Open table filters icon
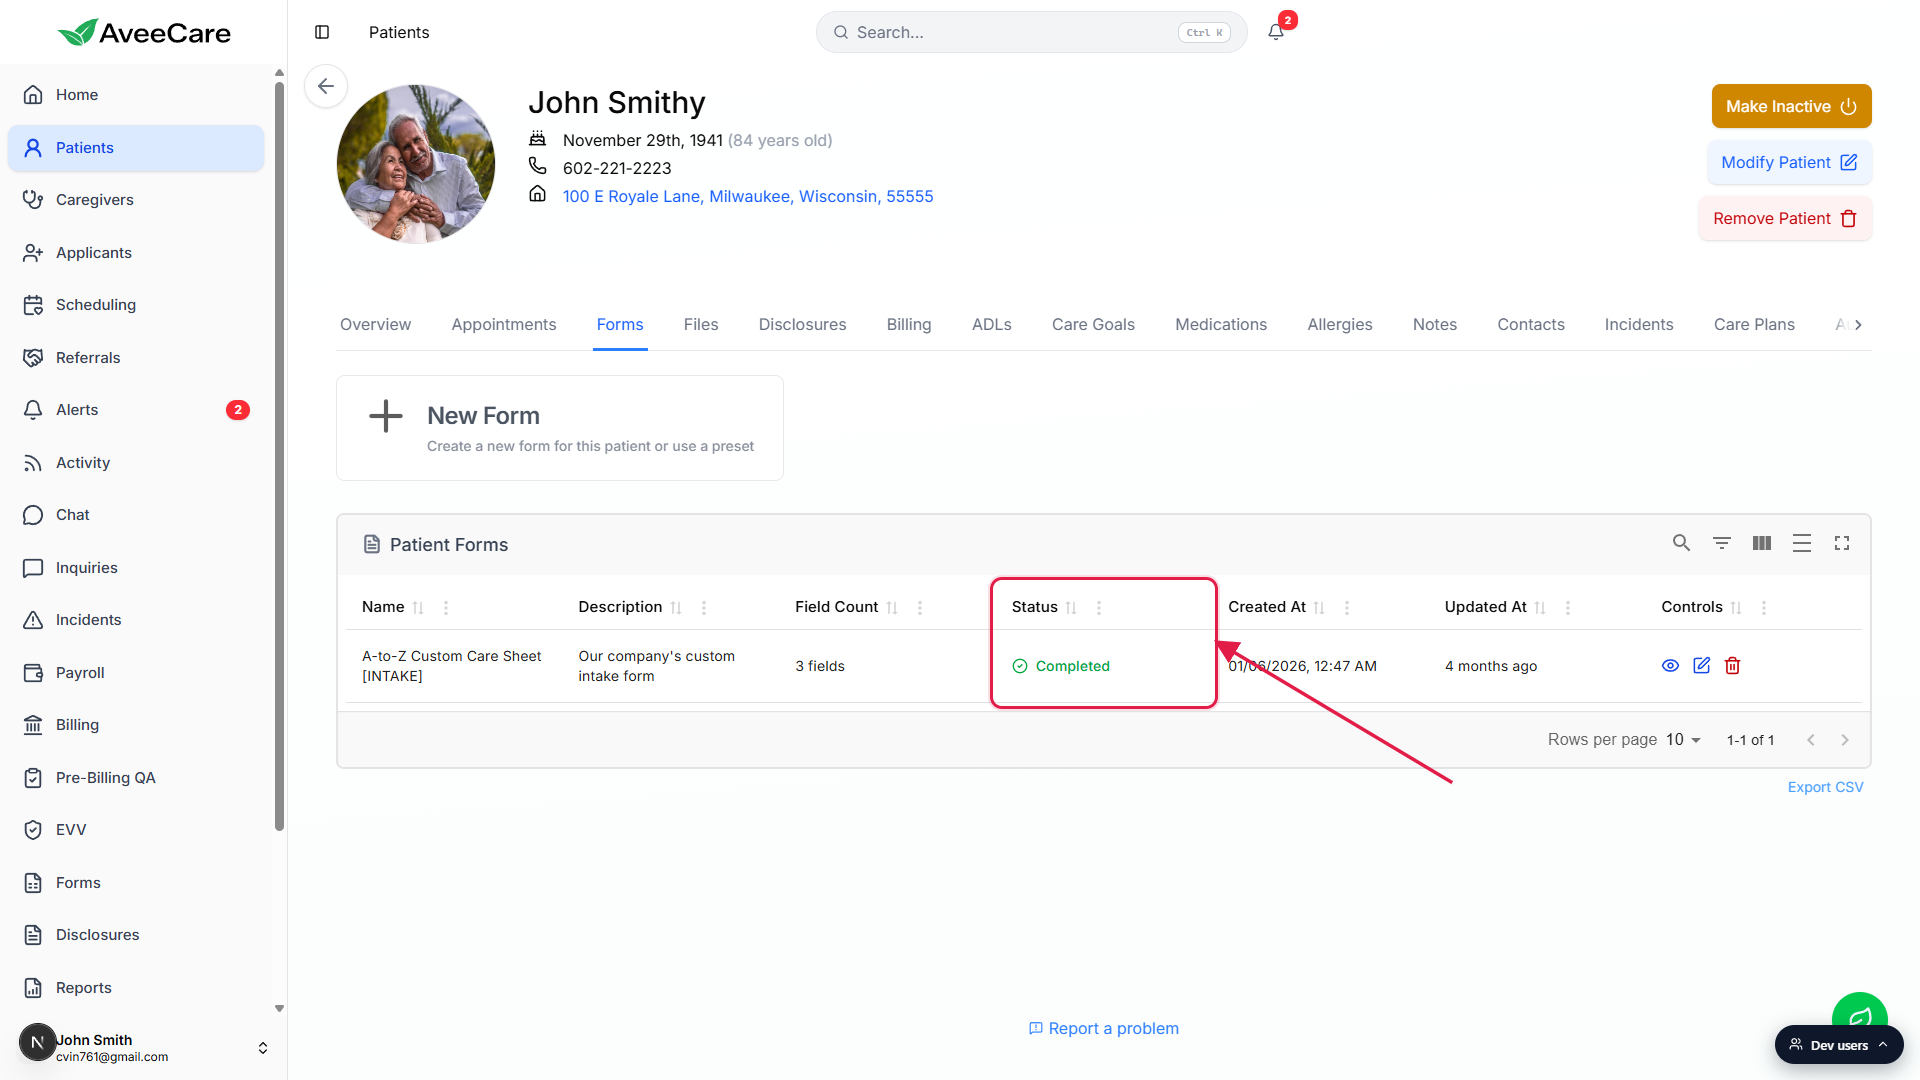This screenshot has height=1080, width=1920. point(1721,543)
